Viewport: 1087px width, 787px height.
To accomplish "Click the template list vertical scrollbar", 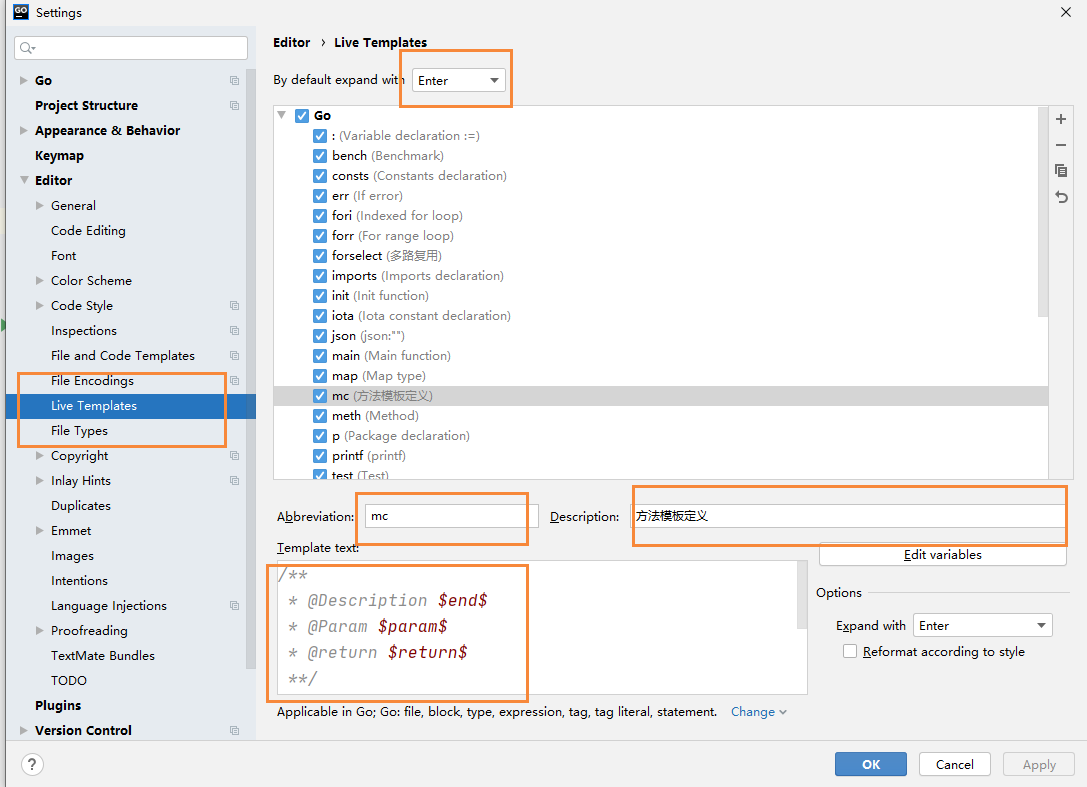I will (1043, 220).
